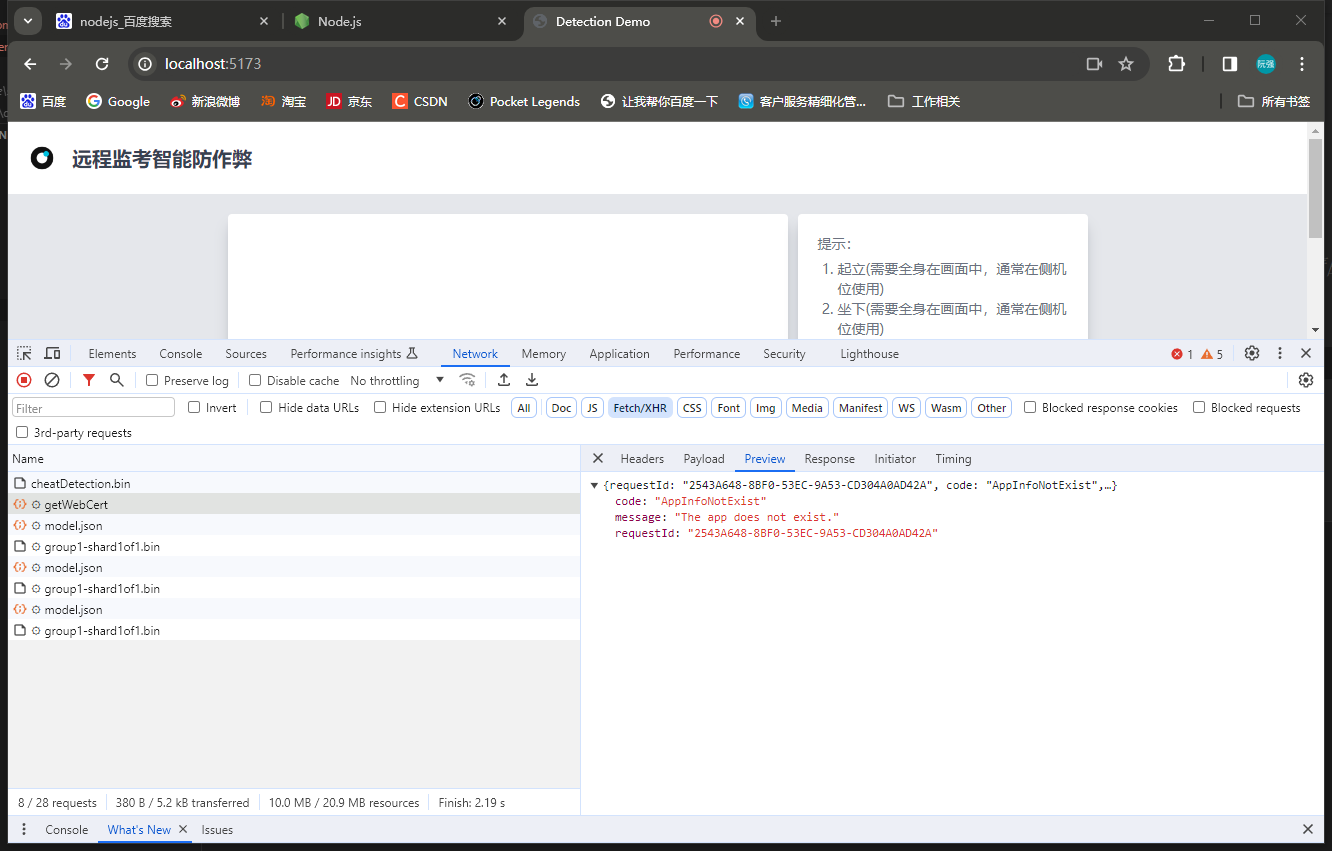Open the CSDN bookmark
The image size is (1332, 851).
(x=420, y=101)
